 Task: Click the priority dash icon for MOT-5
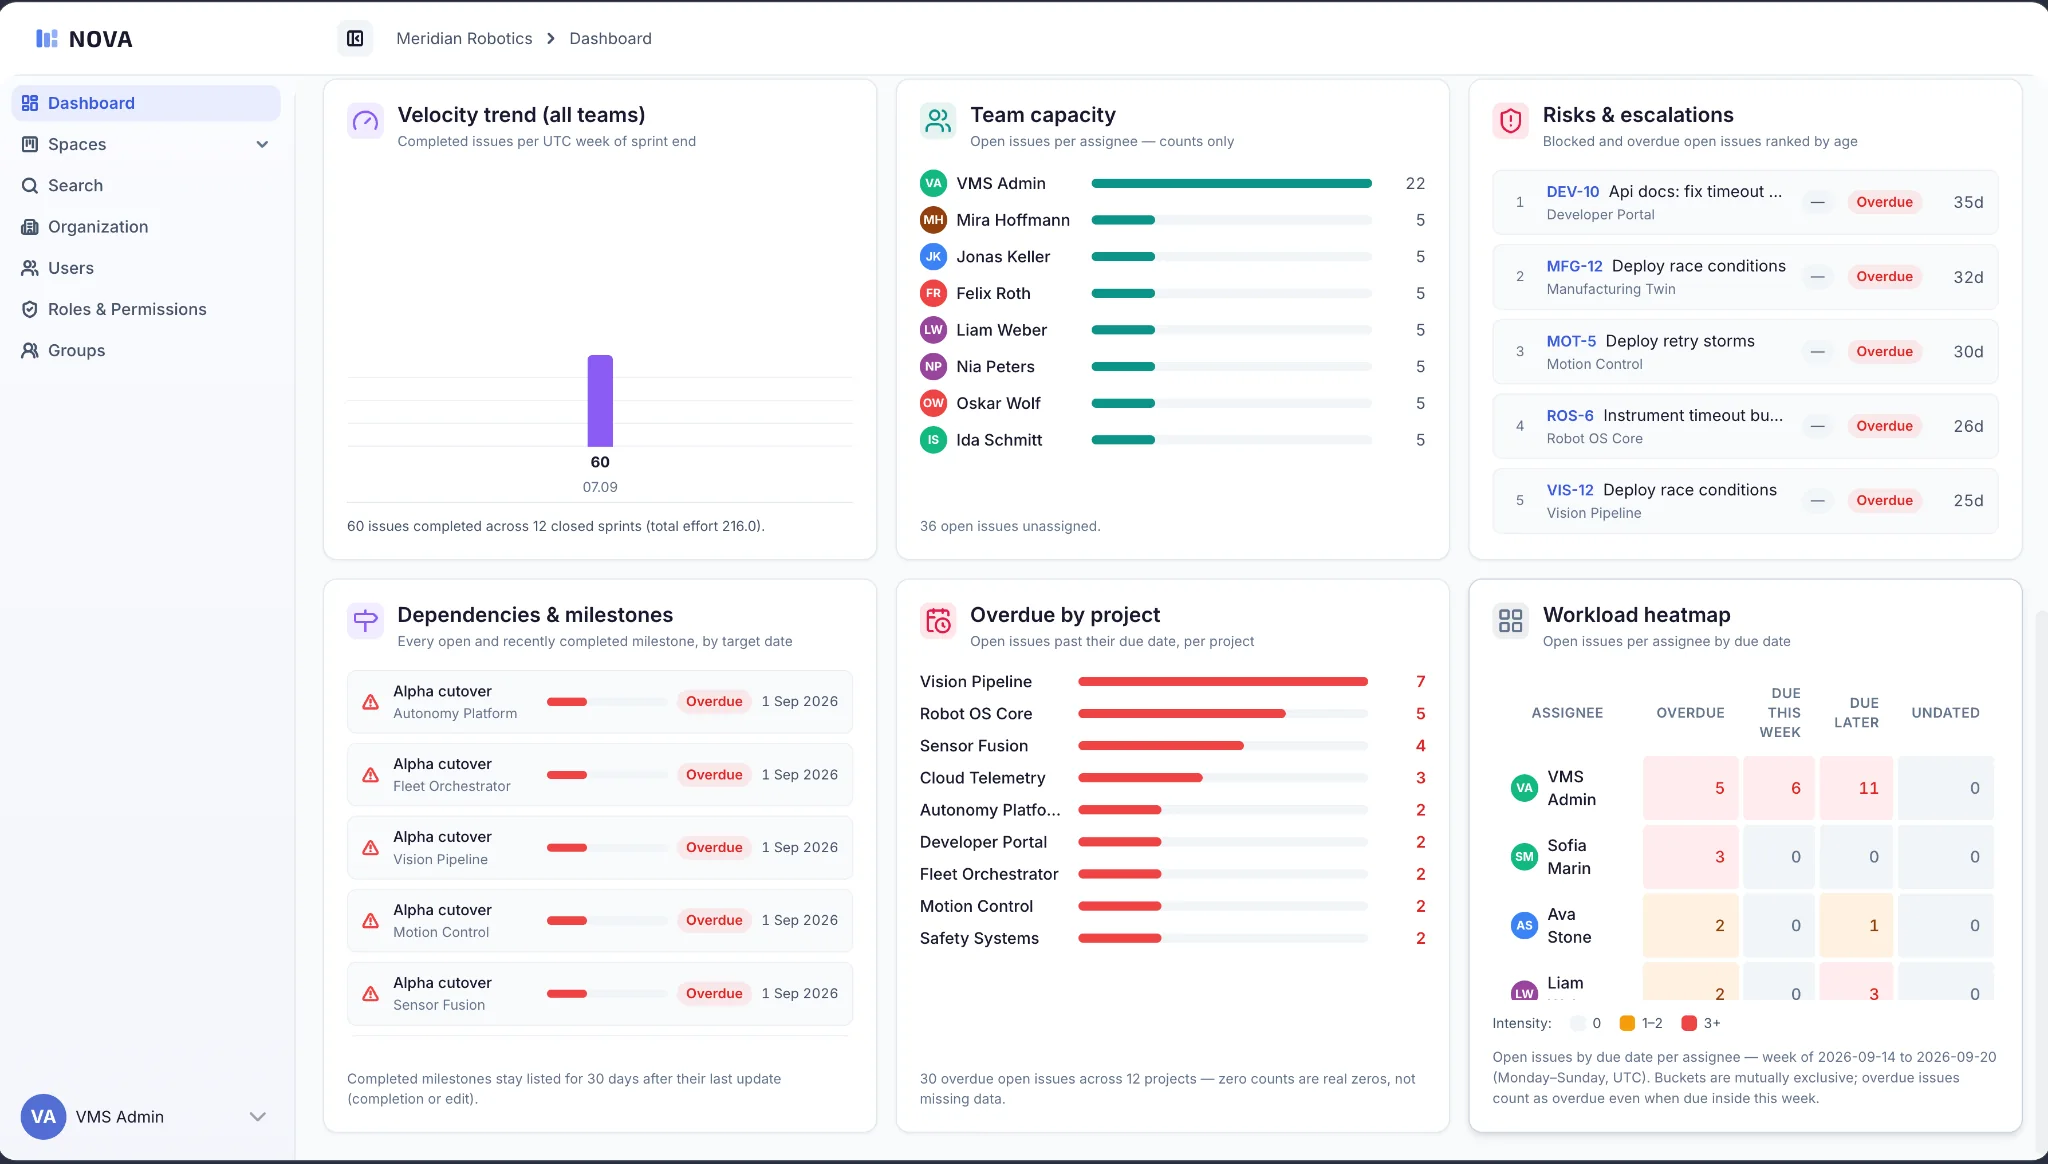1817,352
